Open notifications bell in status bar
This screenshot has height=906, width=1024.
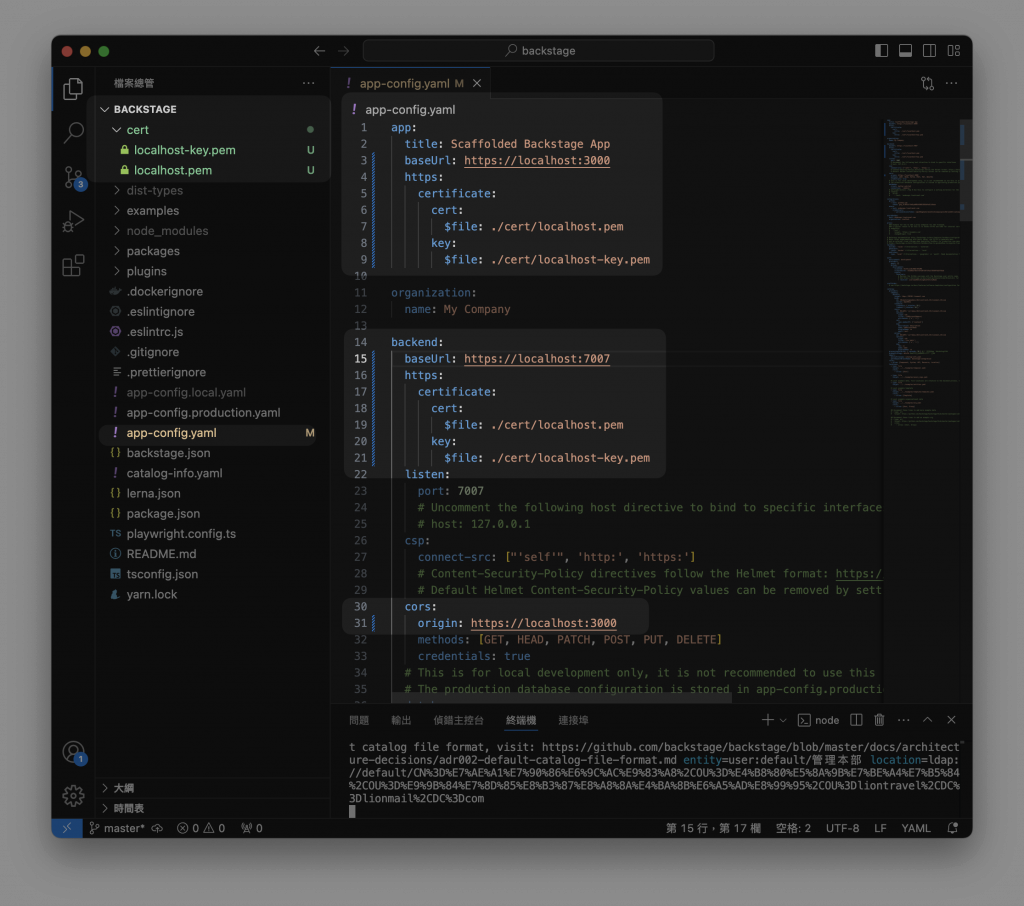[953, 828]
